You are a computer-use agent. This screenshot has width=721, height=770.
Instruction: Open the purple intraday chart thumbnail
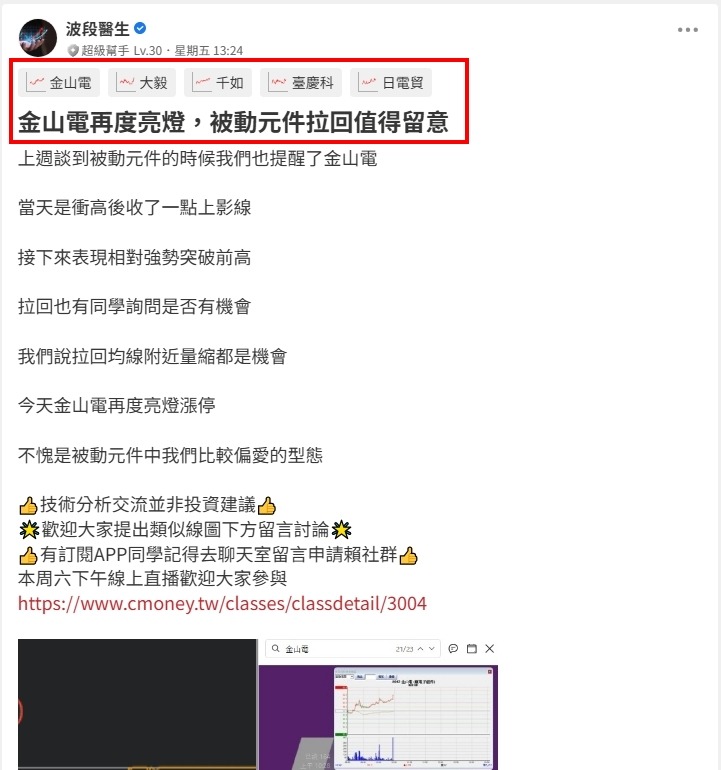[x=378, y=717]
